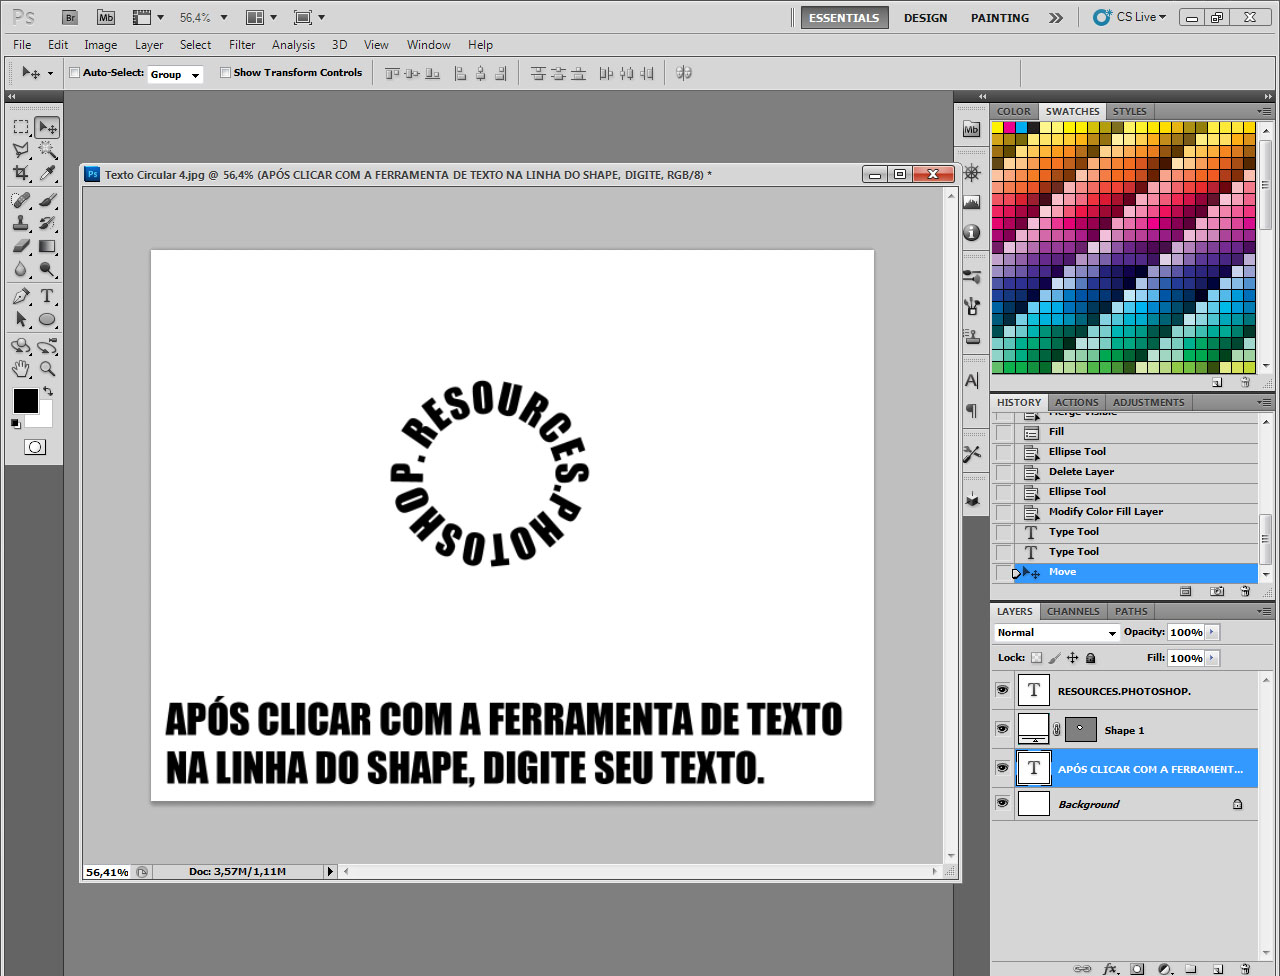Select the Eraser tool
Image resolution: width=1280 pixels, height=976 pixels.
[21, 246]
